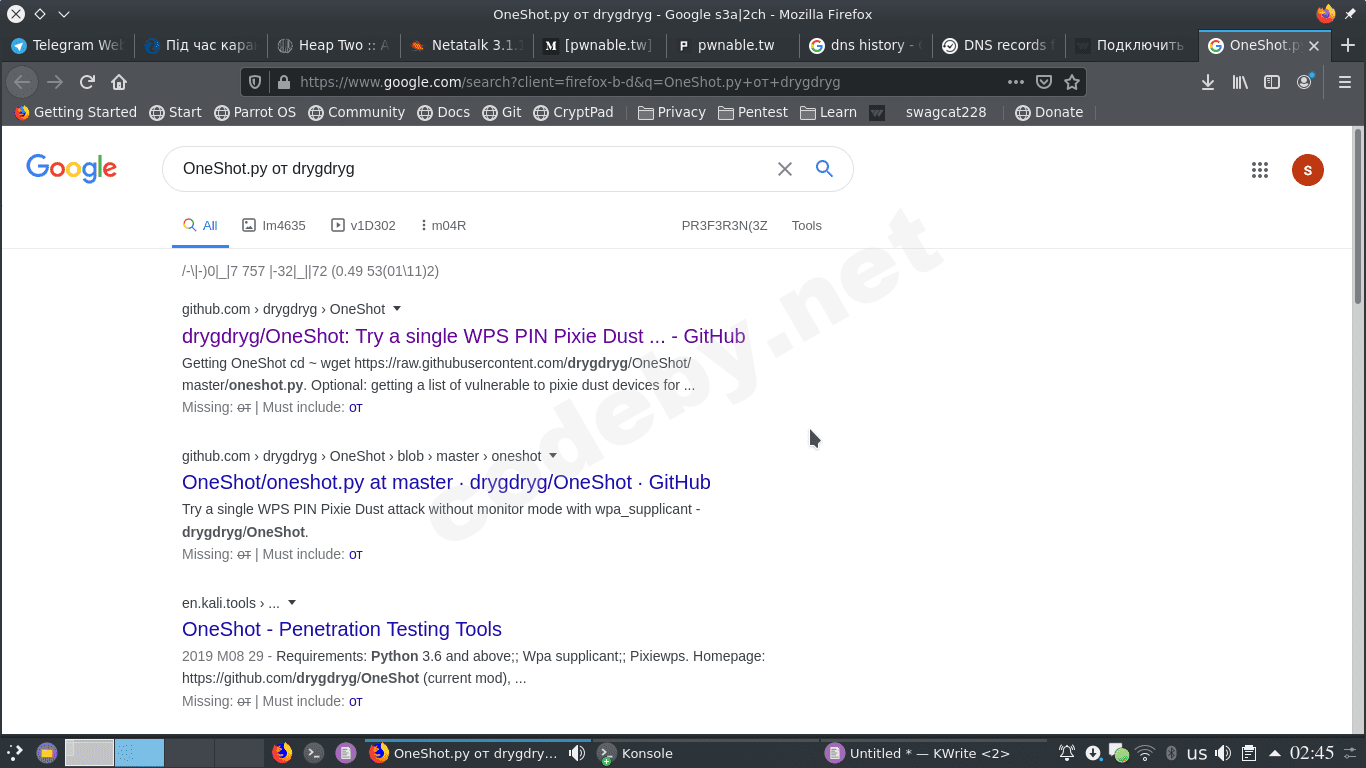Expand options for drygdryg › OneShot result

tap(397, 309)
